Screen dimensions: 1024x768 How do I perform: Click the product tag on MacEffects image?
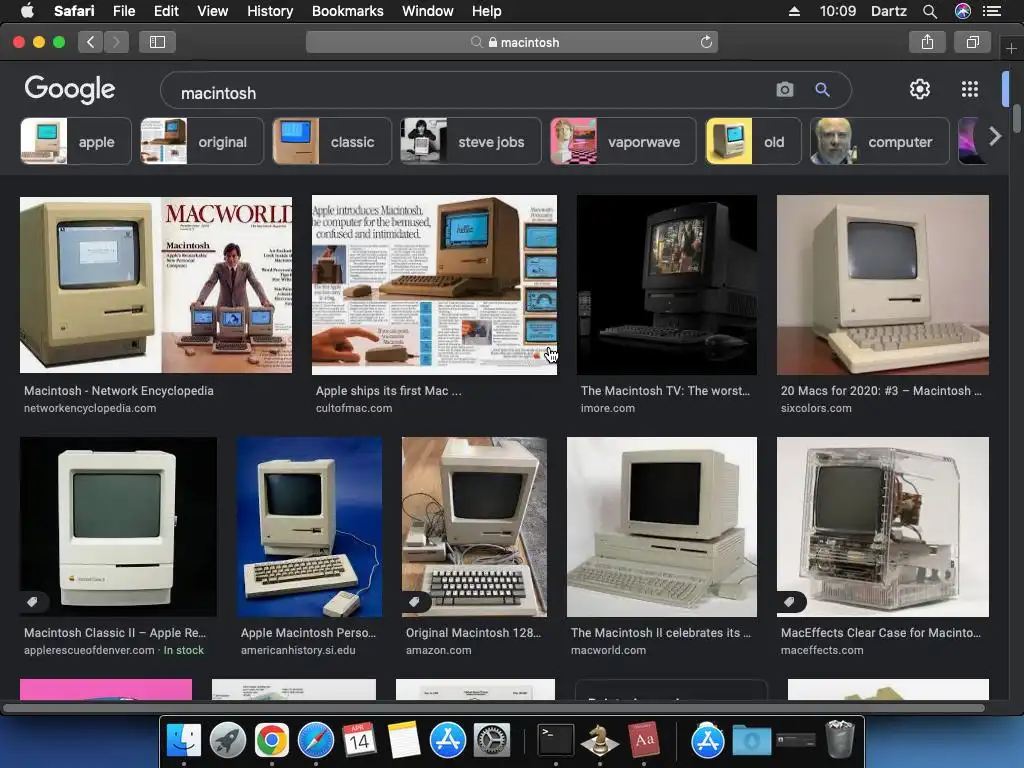789,601
